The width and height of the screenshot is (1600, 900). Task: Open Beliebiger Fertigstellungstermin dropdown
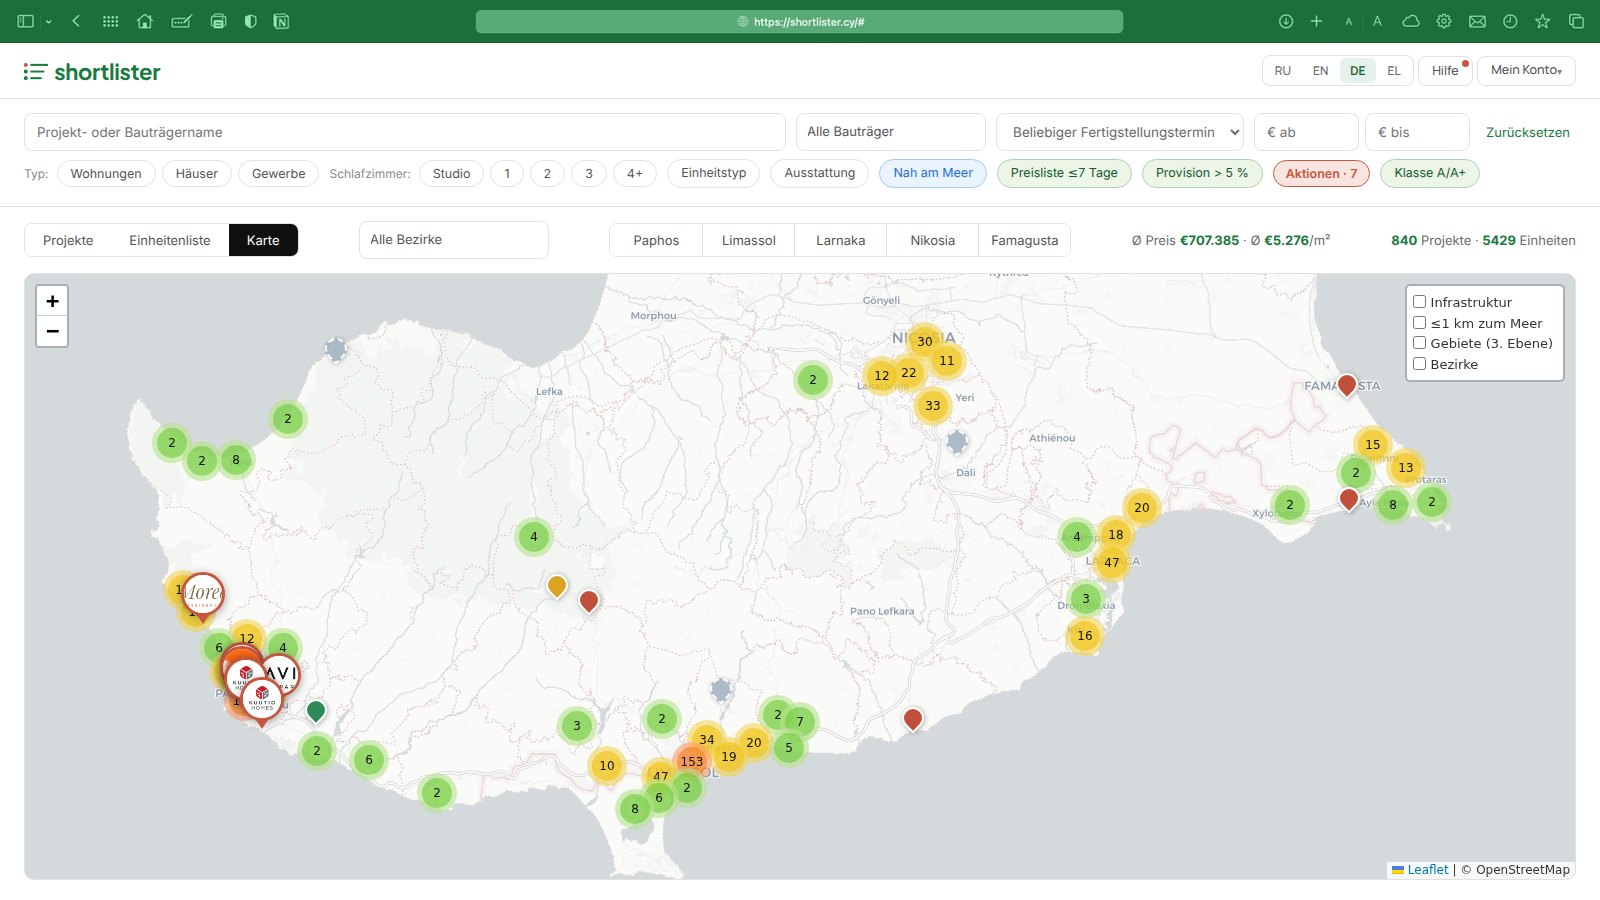pos(1120,132)
